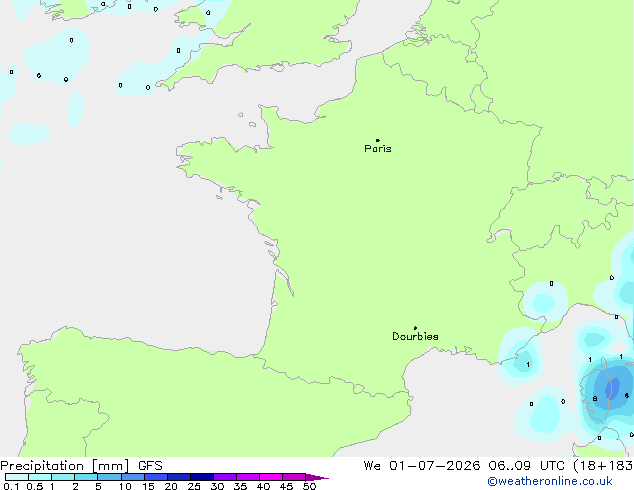The image size is (634, 490).
Task: Click the legend value '50'
Action: coord(309,486)
